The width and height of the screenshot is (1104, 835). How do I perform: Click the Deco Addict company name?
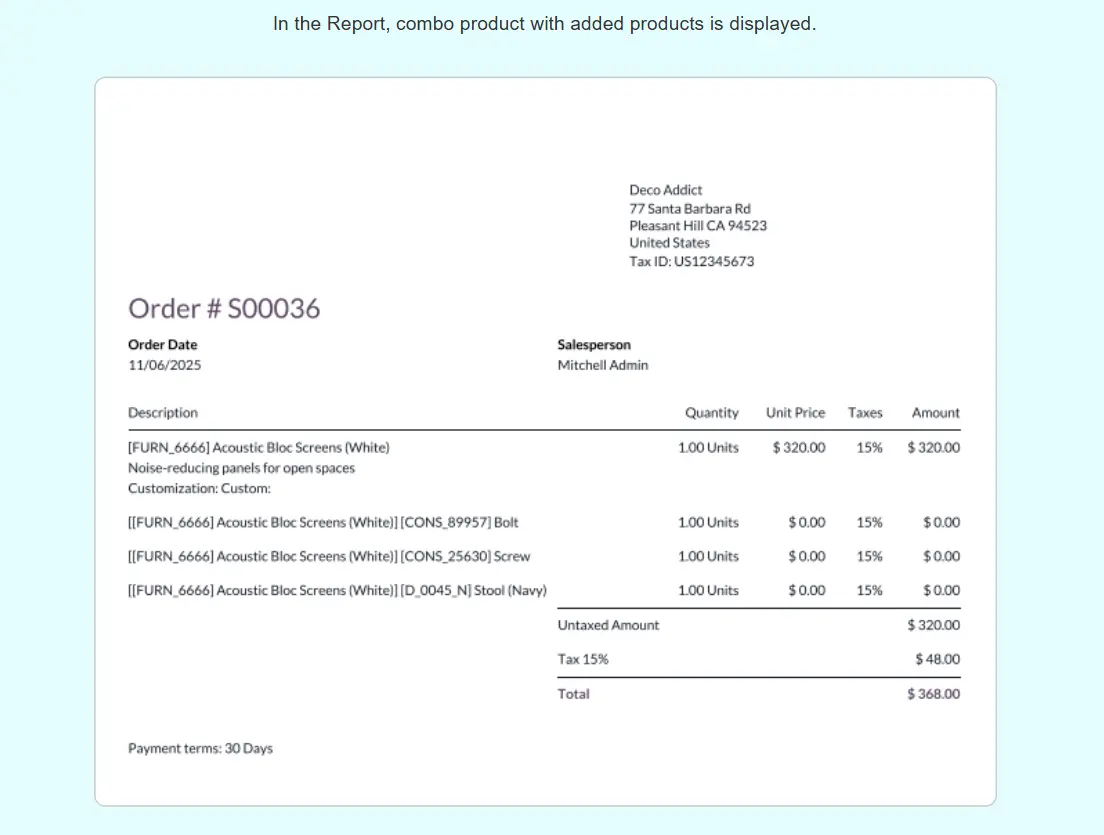(665, 190)
